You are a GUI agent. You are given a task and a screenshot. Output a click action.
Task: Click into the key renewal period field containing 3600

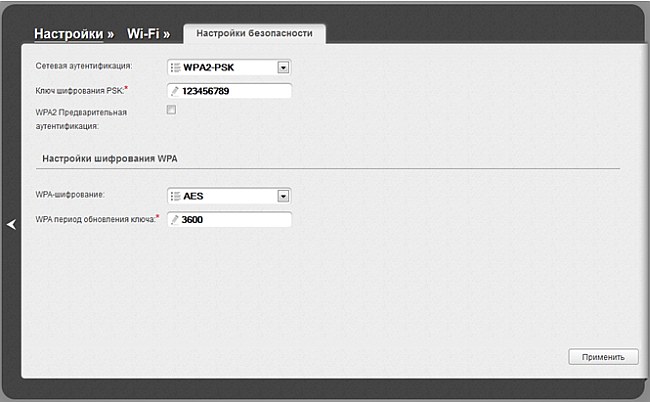(x=235, y=219)
